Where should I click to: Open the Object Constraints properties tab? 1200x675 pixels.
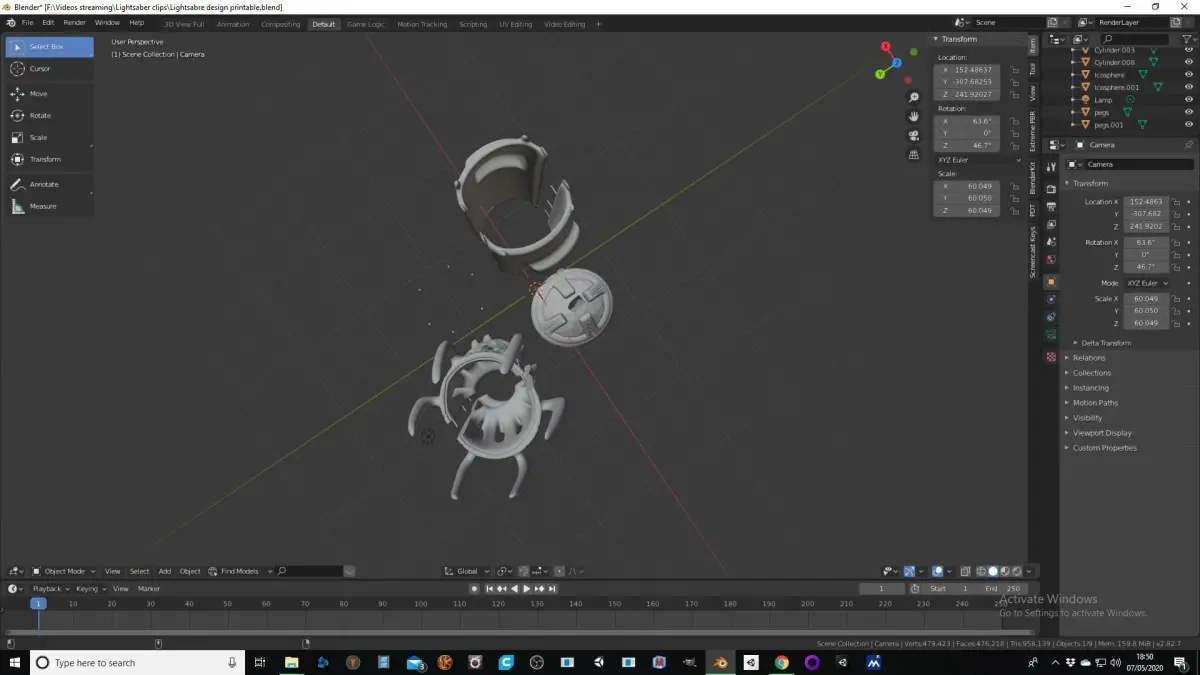tap(1051, 317)
